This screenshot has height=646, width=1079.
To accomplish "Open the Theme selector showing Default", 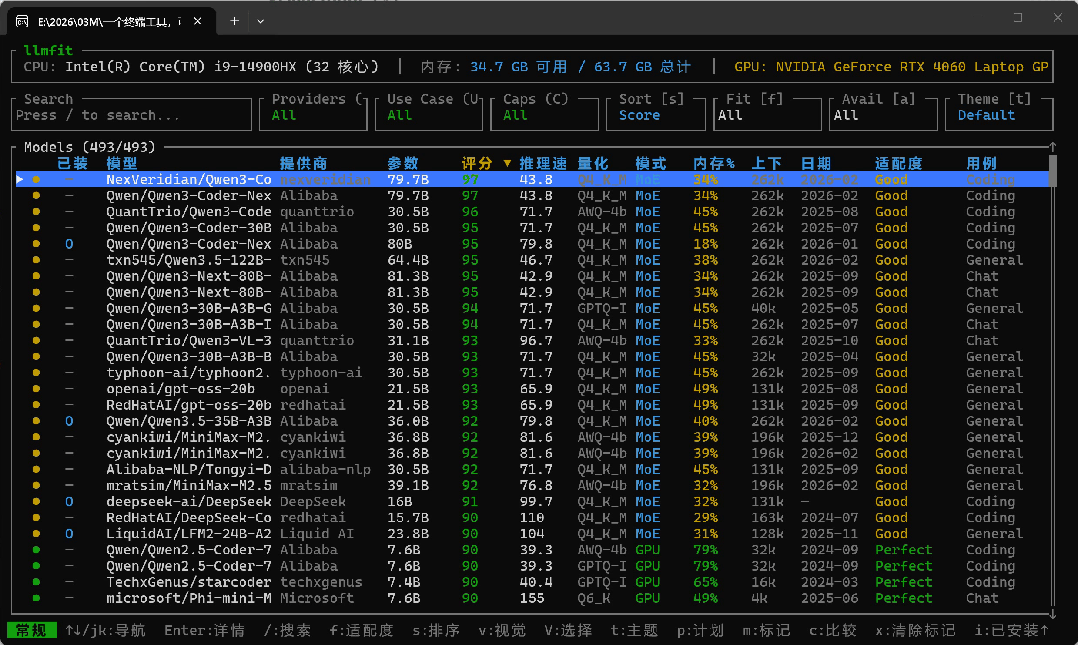I will click(x=1000, y=114).
